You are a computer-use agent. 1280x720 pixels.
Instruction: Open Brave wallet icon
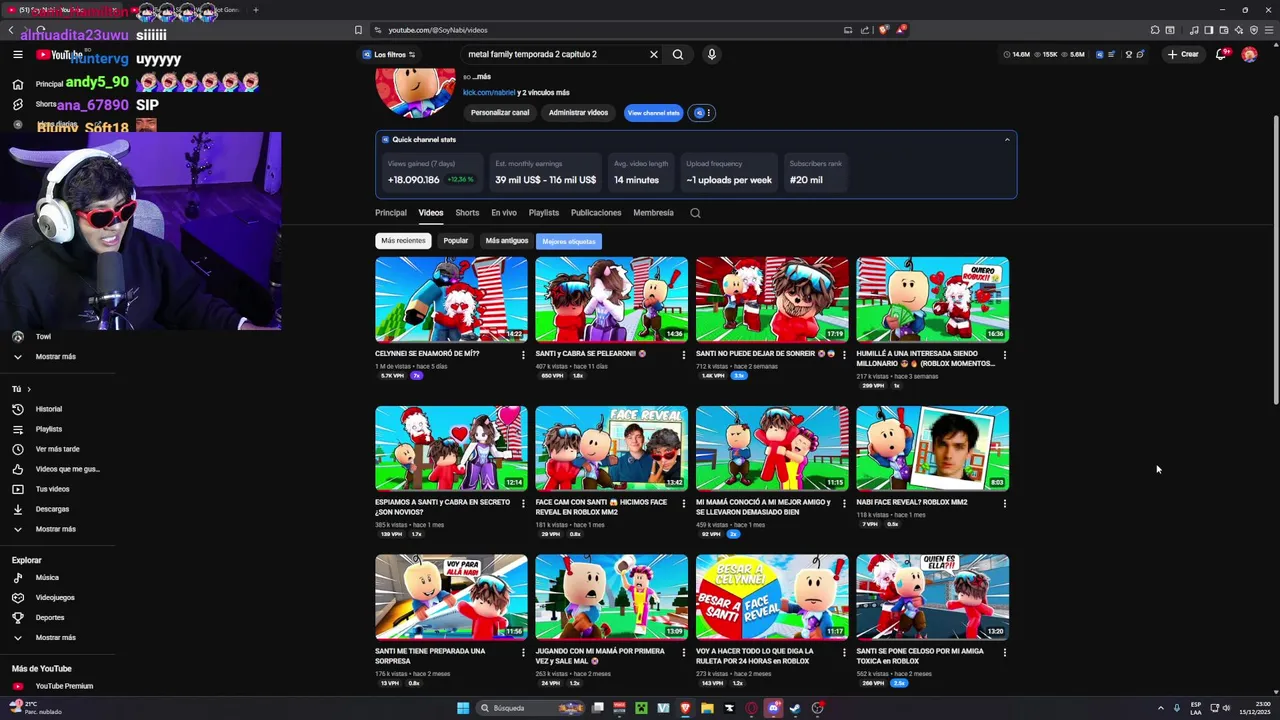(1224, 30)
